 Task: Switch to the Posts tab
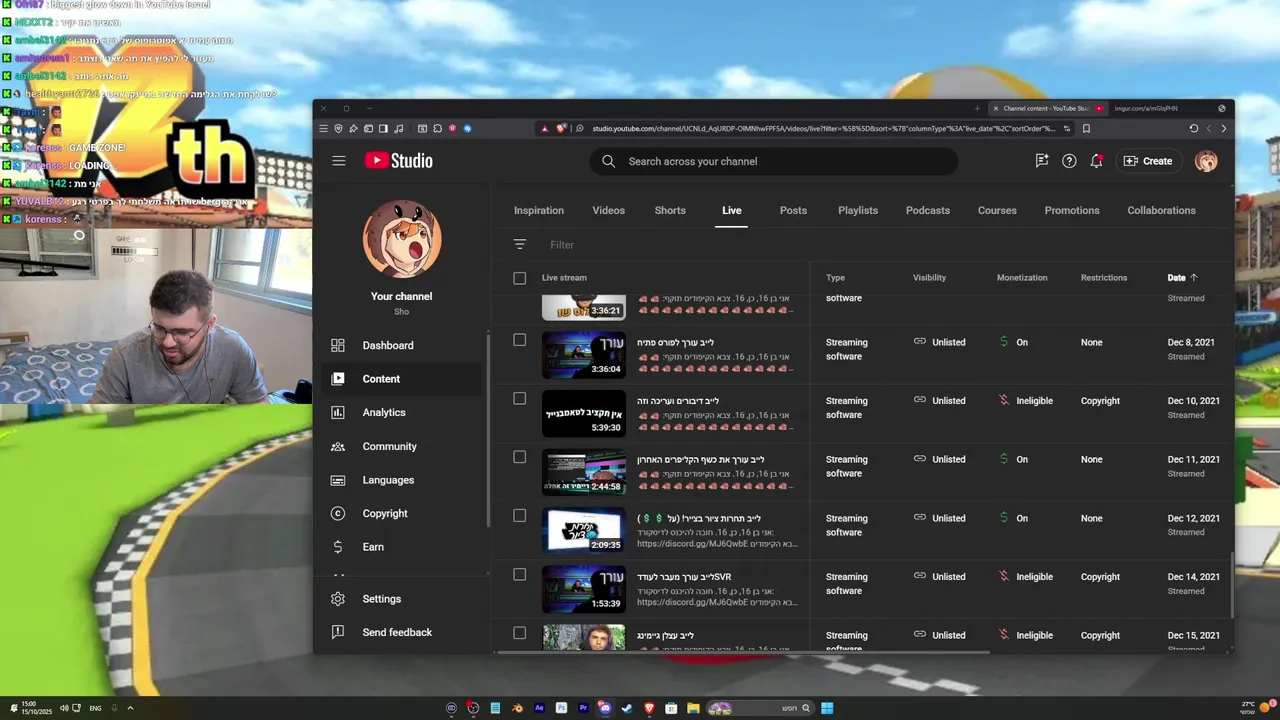793,210
